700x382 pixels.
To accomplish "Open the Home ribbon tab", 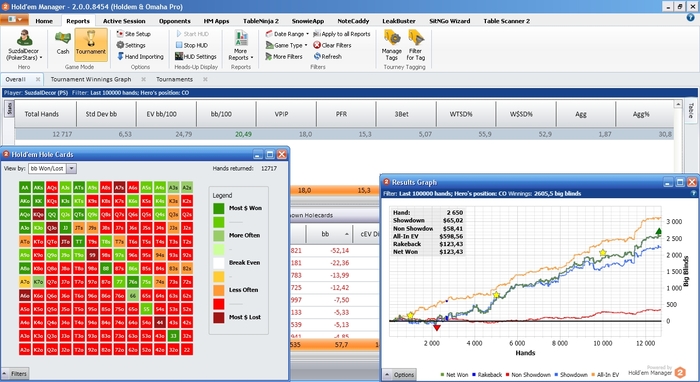I will (44, 21).
